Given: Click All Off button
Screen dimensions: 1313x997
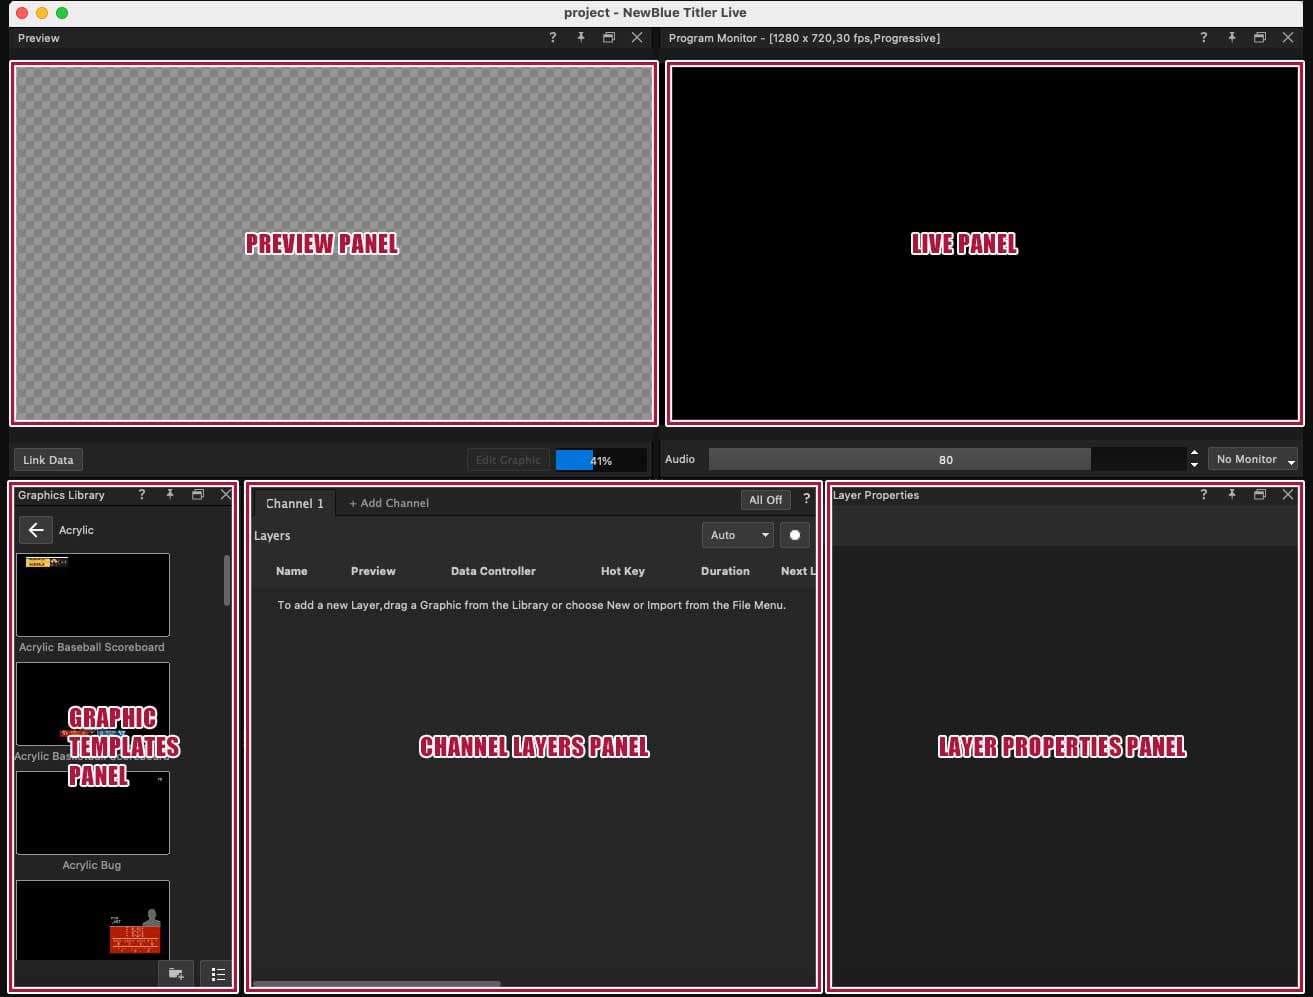Looking at the screenshot, I should click(766, 500).
